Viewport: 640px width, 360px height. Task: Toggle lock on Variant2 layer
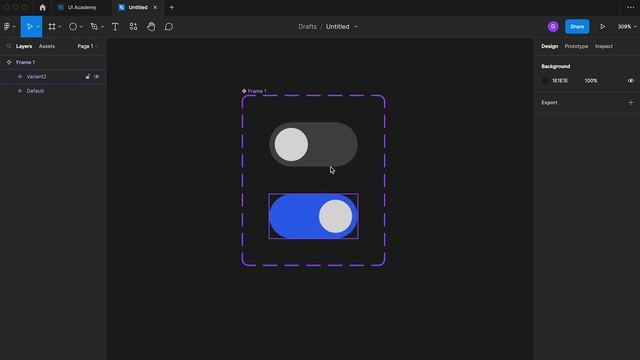click(x=88, y=76)
